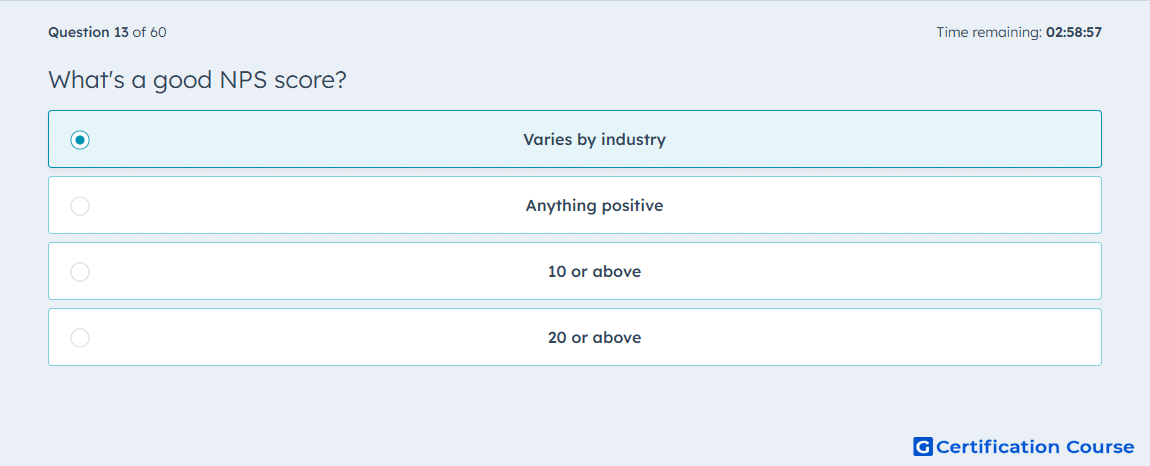The image size is (1150, 466).
Task: Click the '10 or above' answer text
Action: pyautogui.click(x=594, y=272)
